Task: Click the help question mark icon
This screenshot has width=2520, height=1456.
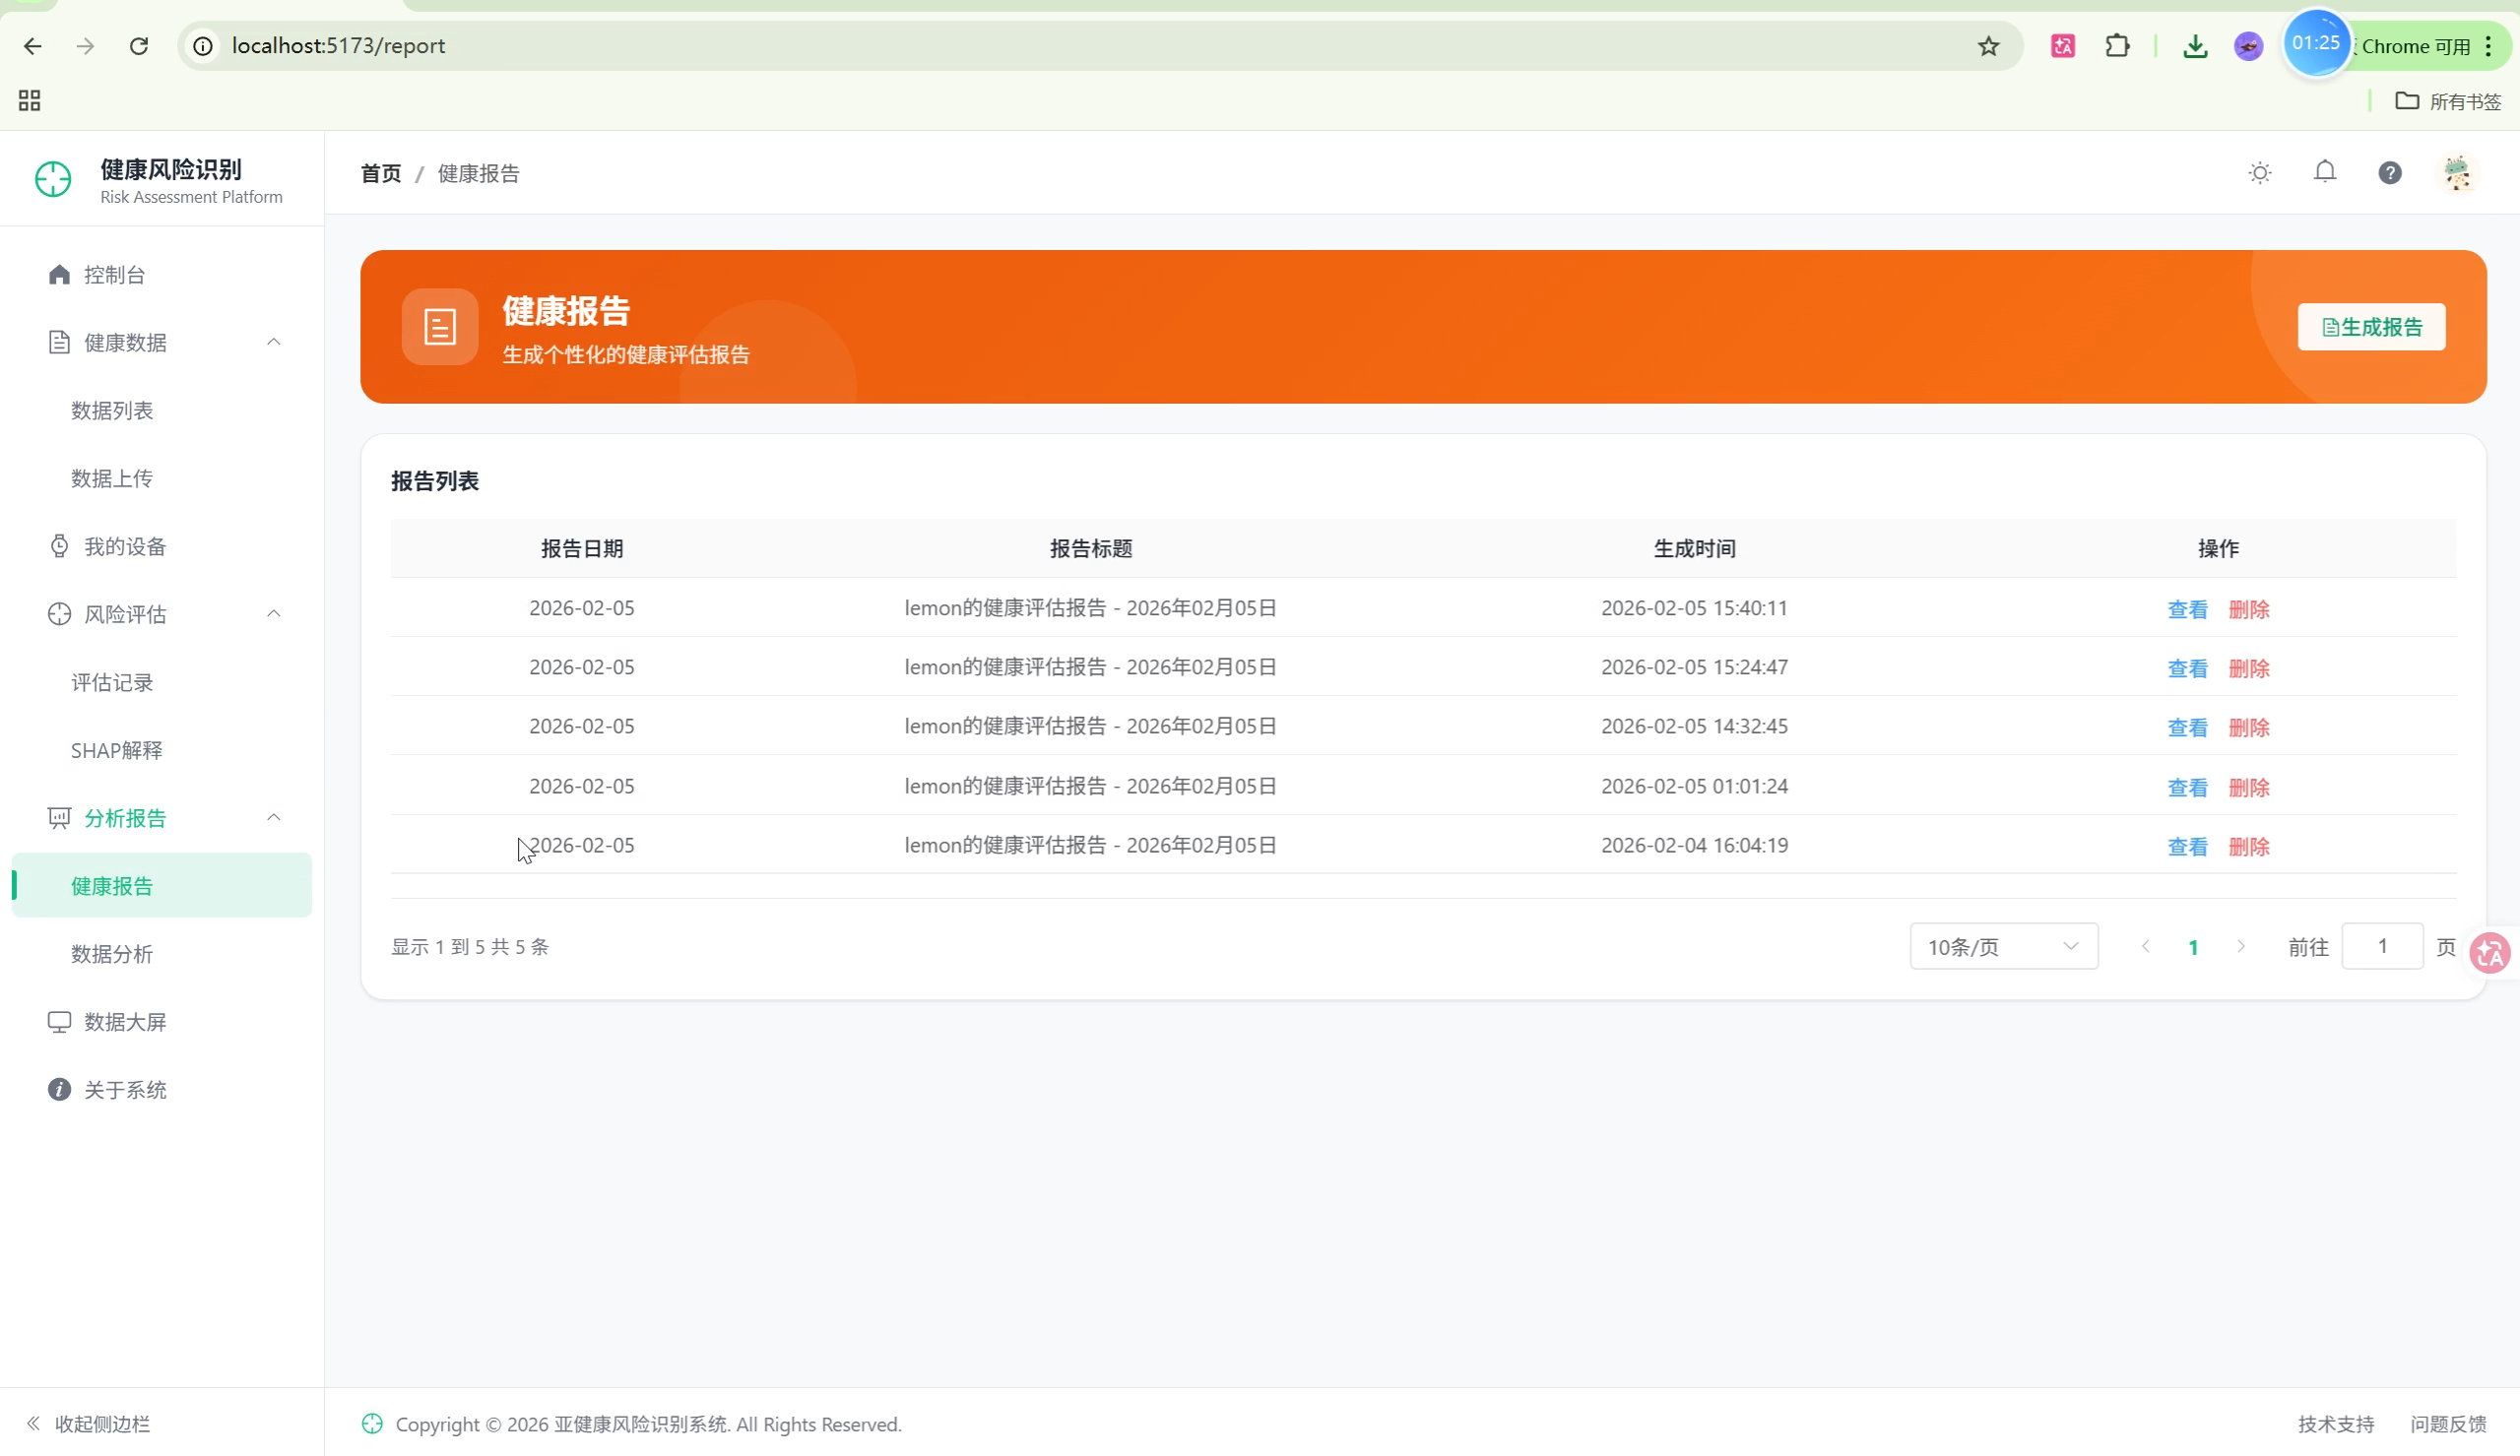Action: click(2389, 173)
